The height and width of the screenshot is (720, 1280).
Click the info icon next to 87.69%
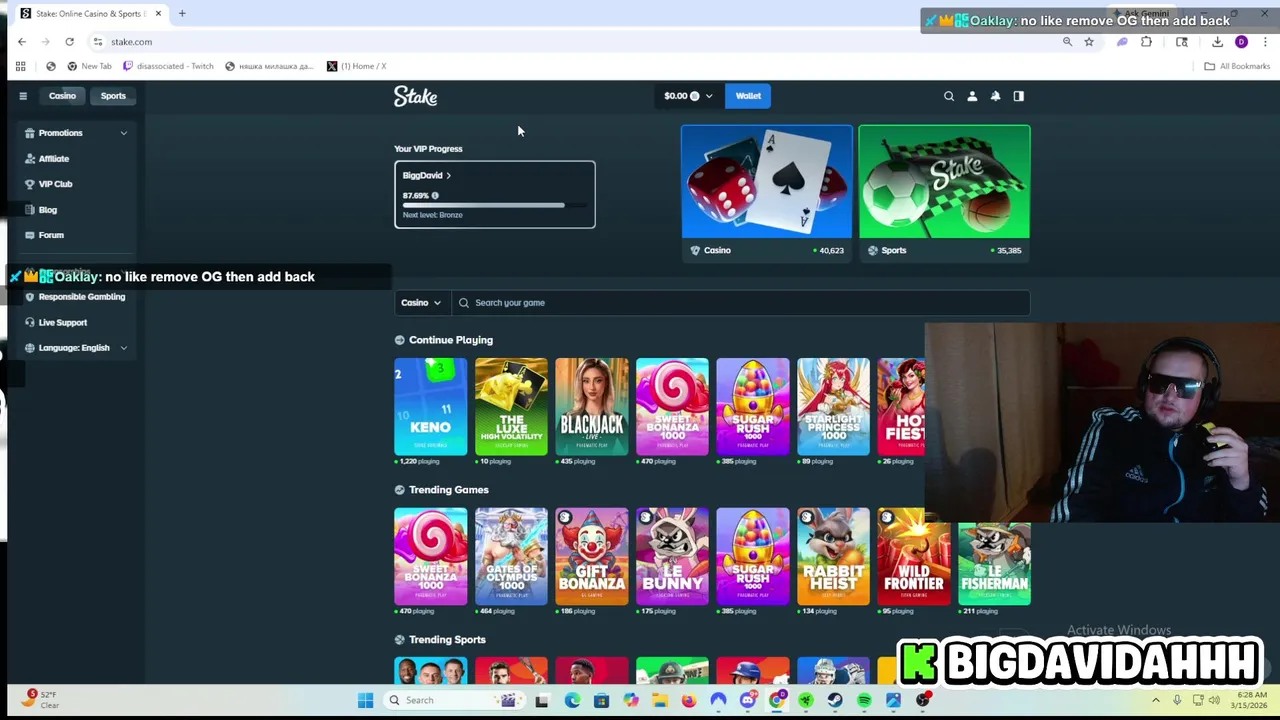tap(435, 196)
